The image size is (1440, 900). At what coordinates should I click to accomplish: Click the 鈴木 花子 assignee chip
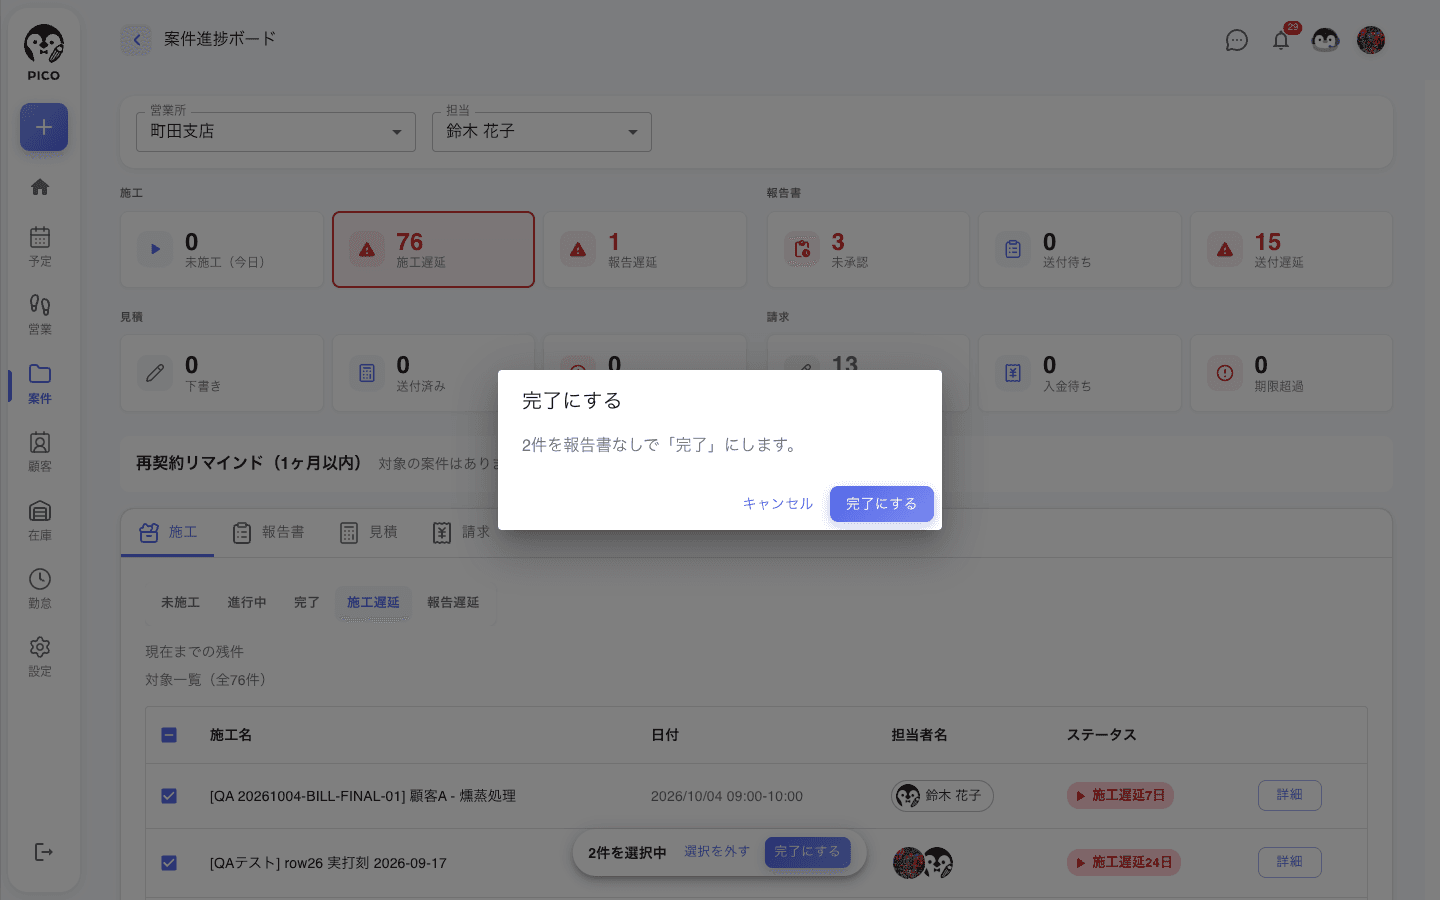pos(942,796)
